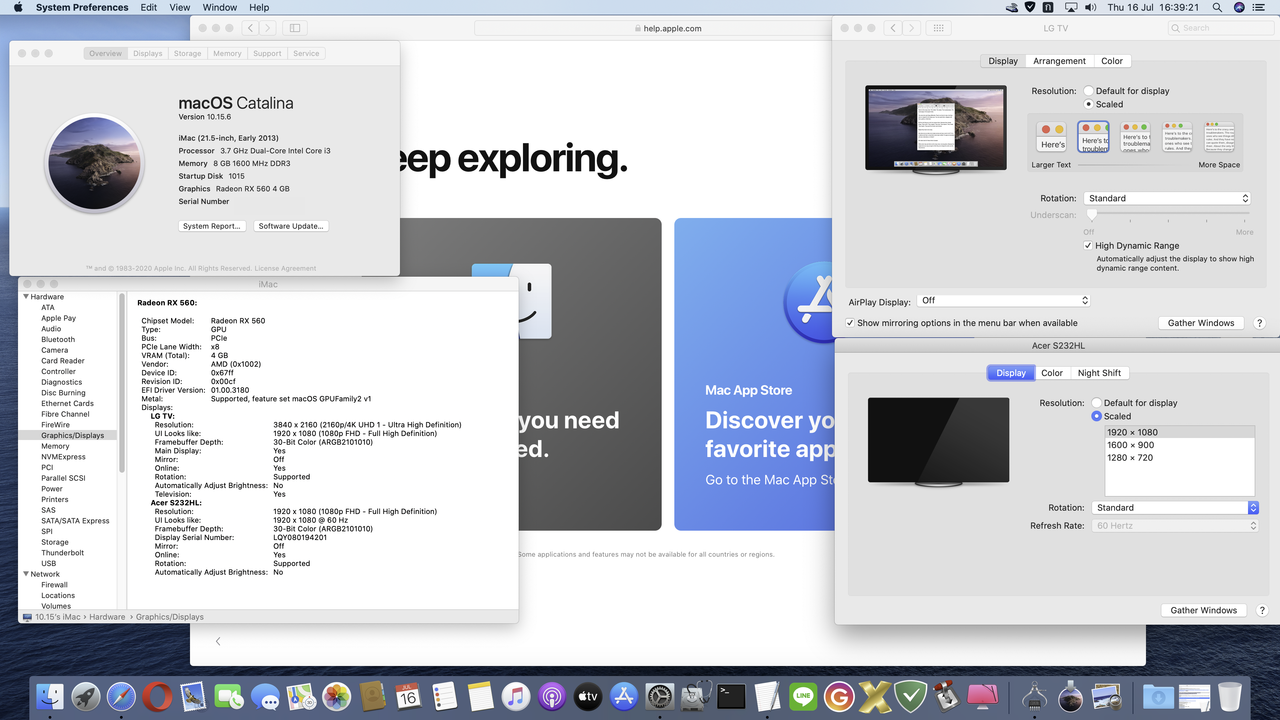Viewport: 1280px width, 720px height.
Task: Select Thunderbolt in the hardware list
Action: tap(62, 553)
